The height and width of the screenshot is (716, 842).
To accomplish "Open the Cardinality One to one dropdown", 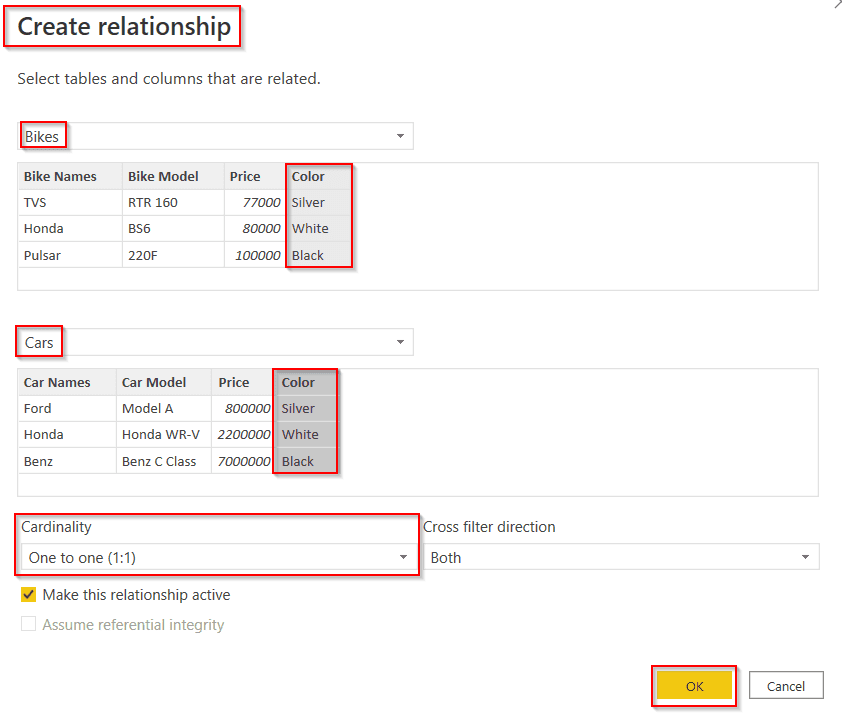I will (x=219, y=557).
